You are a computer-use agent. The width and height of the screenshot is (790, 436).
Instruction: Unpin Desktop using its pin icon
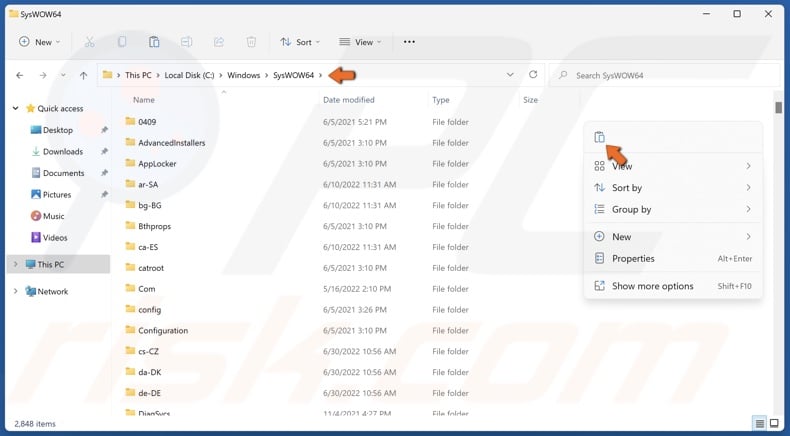coord(104,130)
